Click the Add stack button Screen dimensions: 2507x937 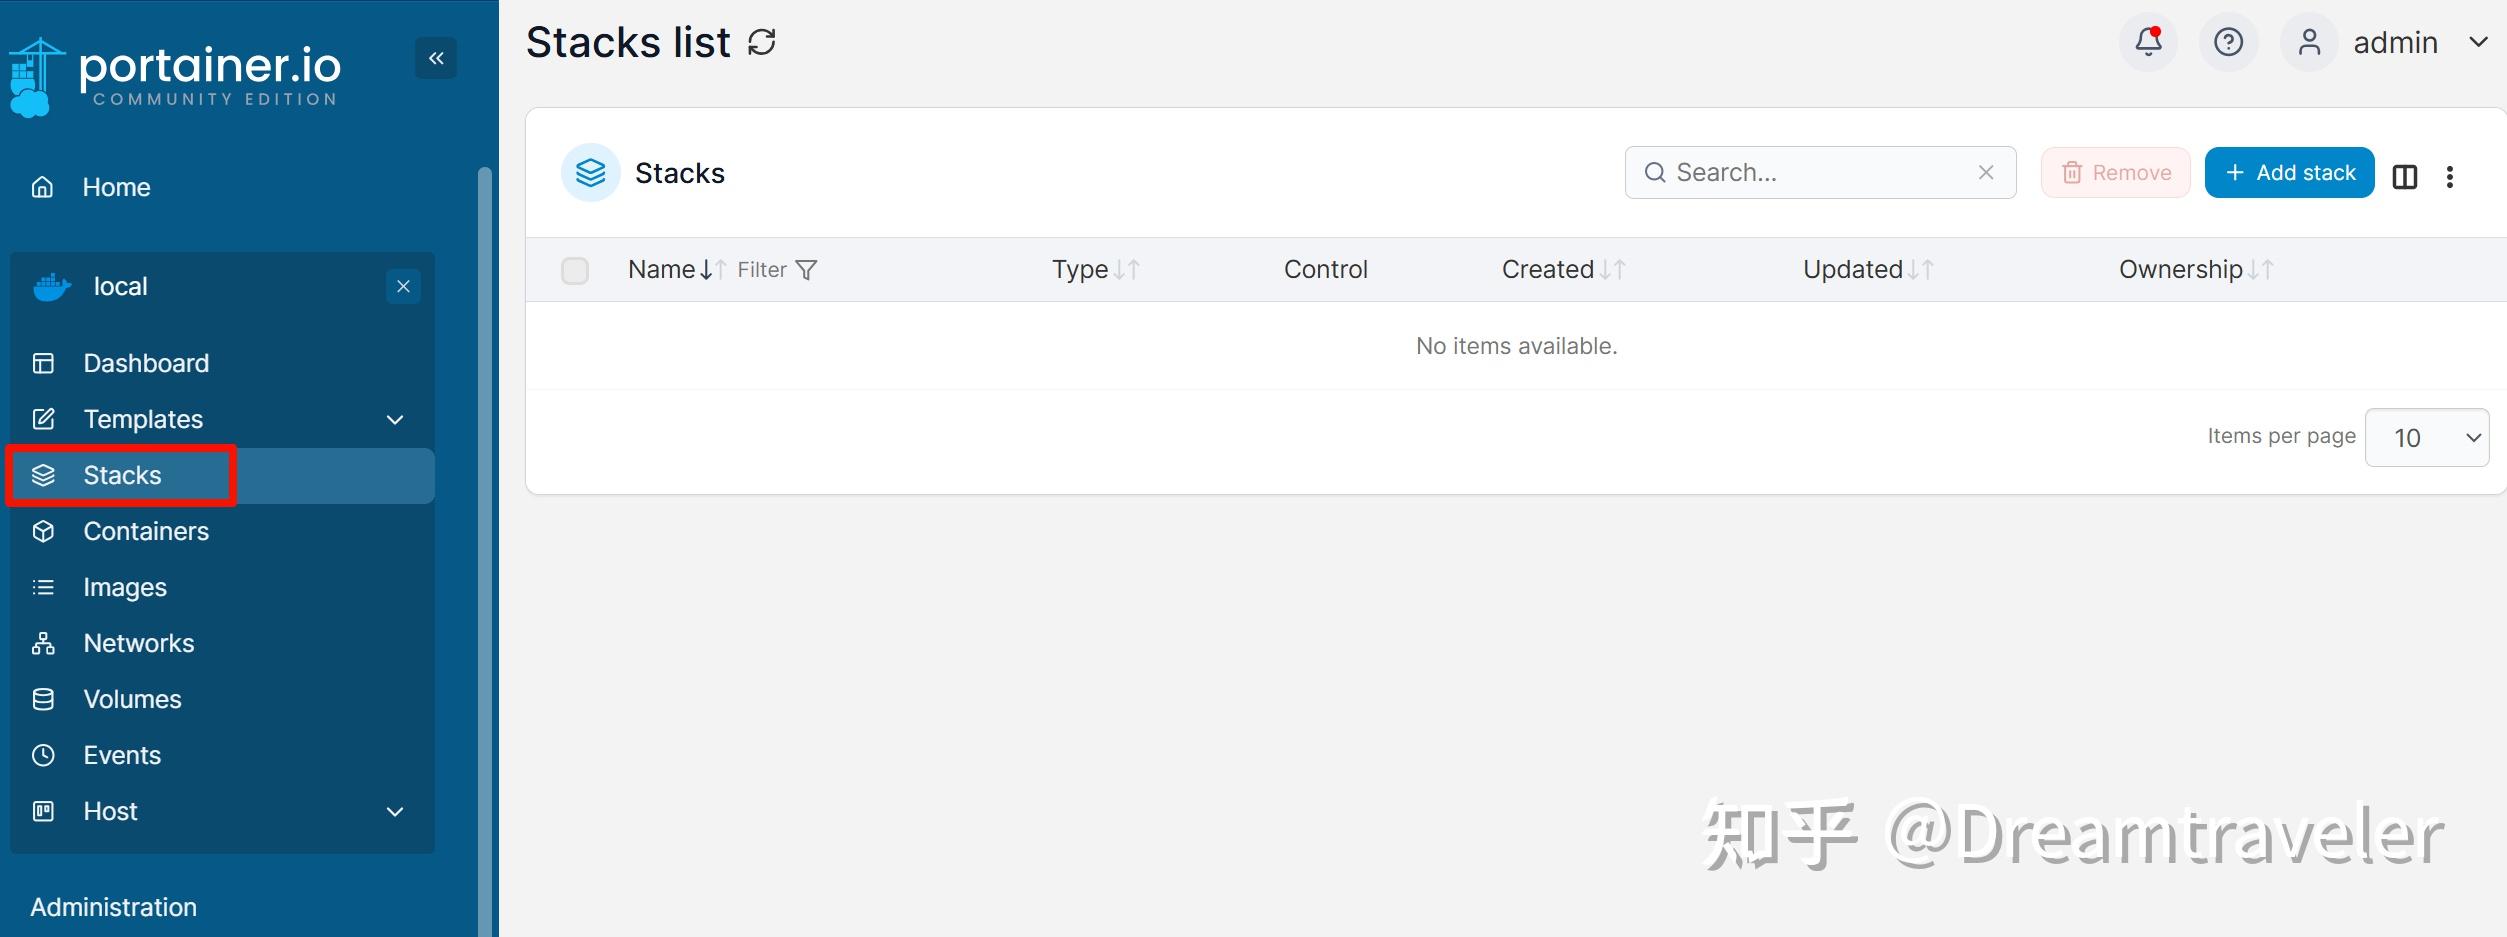(x=2288, y=173)
